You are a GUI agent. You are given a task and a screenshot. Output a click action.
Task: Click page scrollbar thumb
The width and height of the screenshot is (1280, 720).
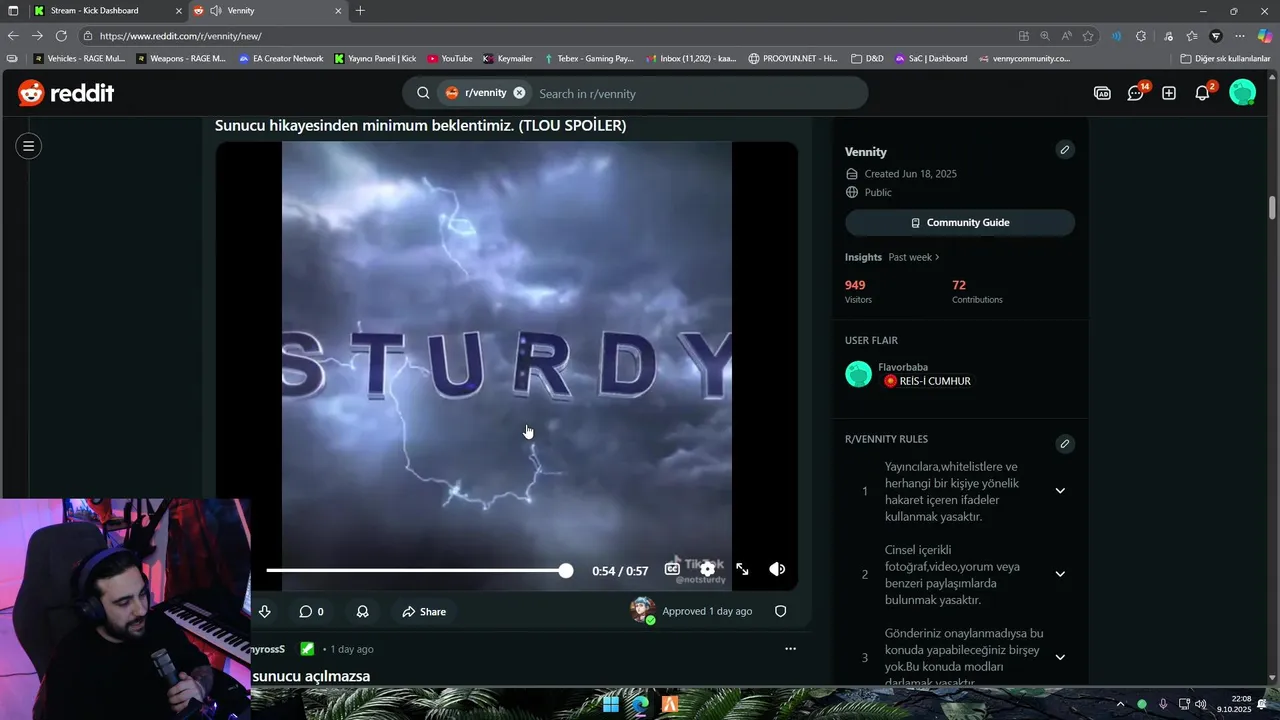tap(1273, 207)
